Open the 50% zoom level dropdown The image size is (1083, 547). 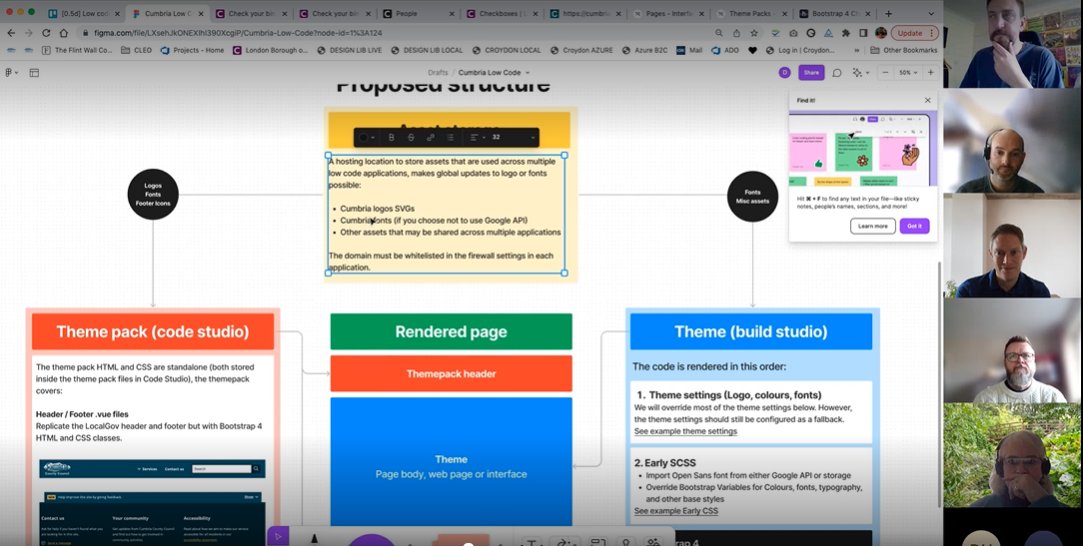[x=908, y=73]
